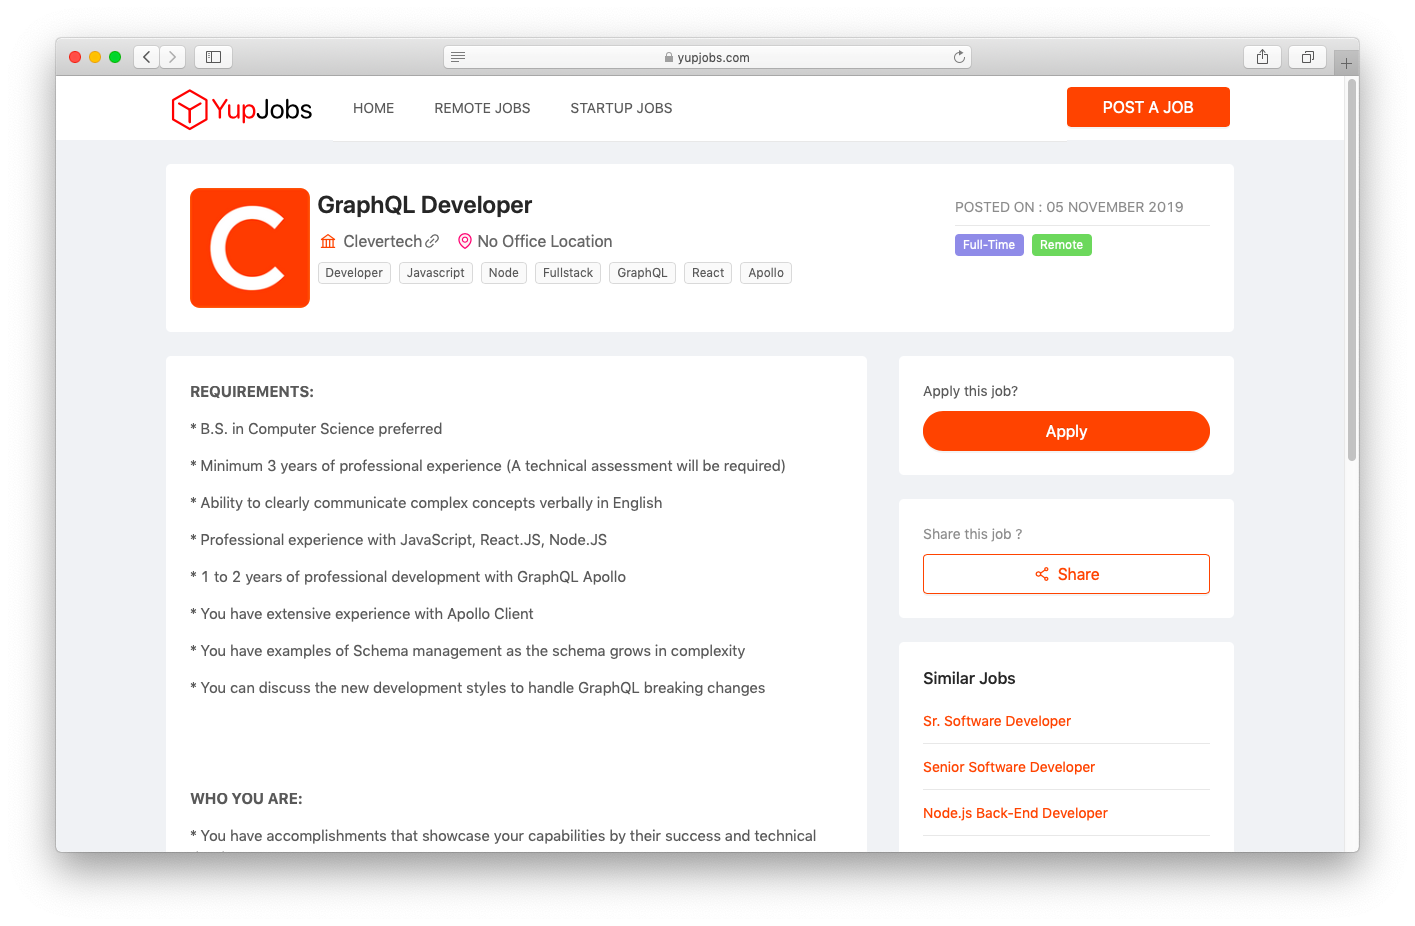1415x926 pixels.
Task: Open the HOME navigation item
Action: pyautogui.click(x=373, y=108)
